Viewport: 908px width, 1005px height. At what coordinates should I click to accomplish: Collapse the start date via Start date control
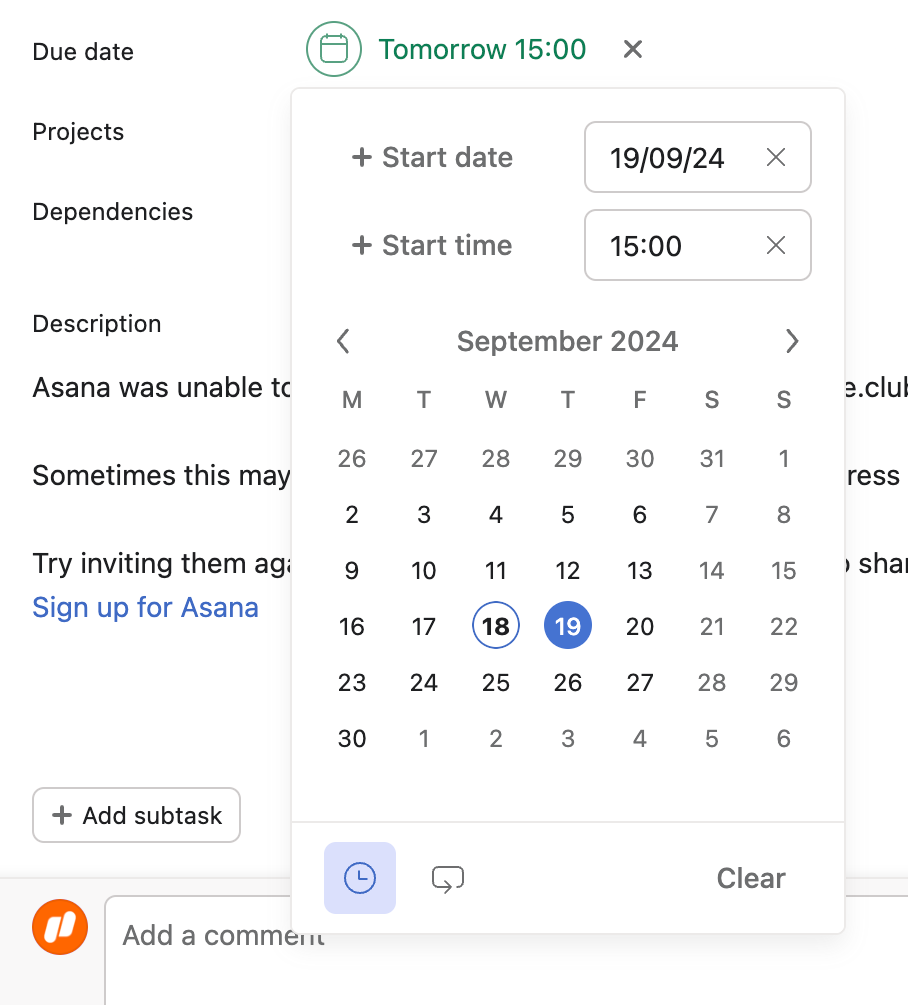point(431,157)
